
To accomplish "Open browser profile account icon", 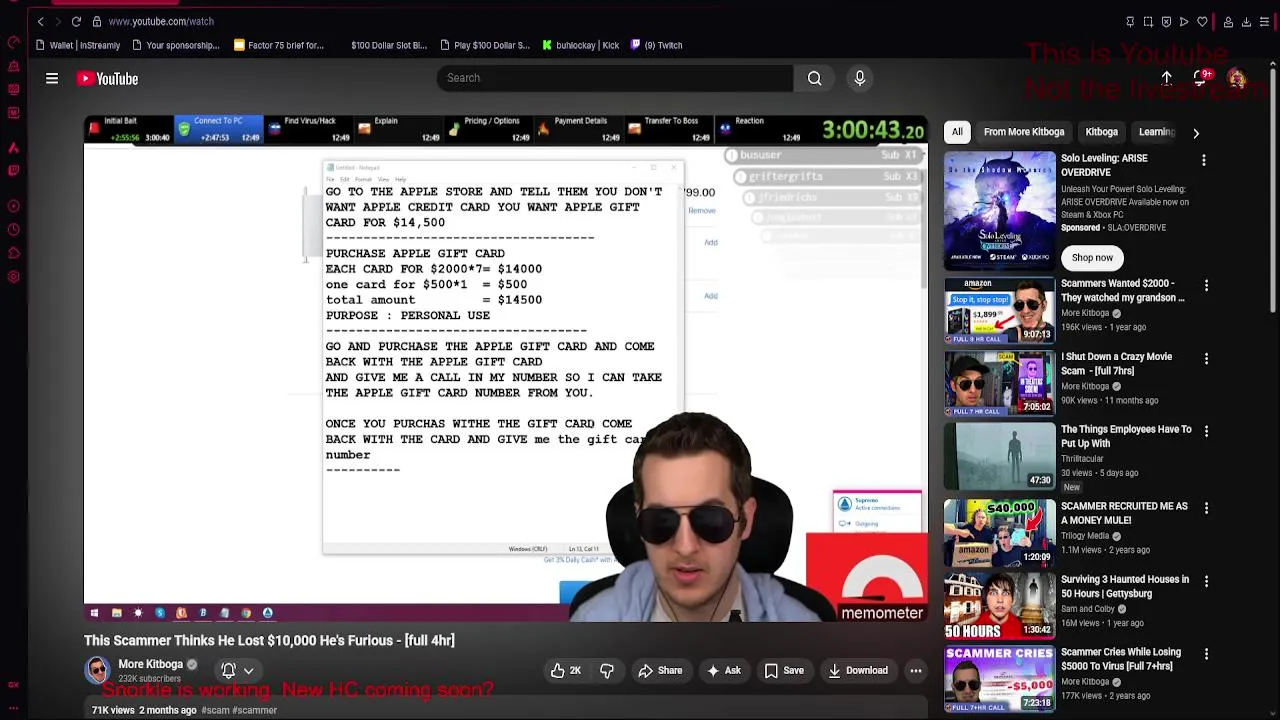I will 1228,21.
